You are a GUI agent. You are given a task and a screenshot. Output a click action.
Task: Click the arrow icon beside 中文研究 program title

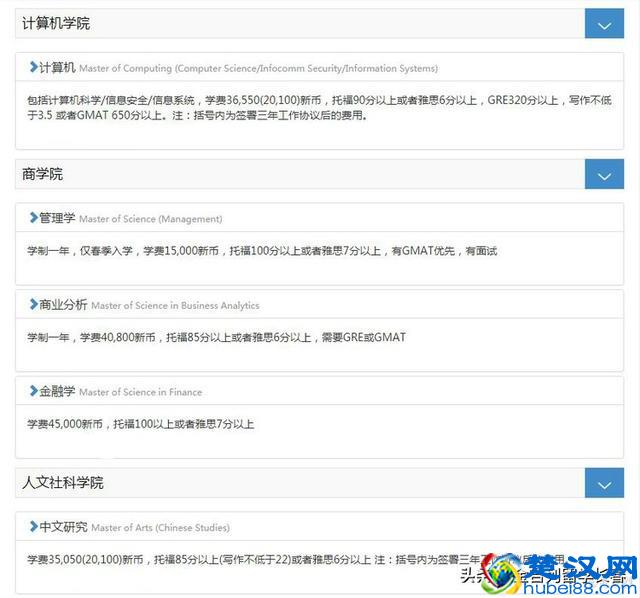pyautogui.click(x=33, y=526)
